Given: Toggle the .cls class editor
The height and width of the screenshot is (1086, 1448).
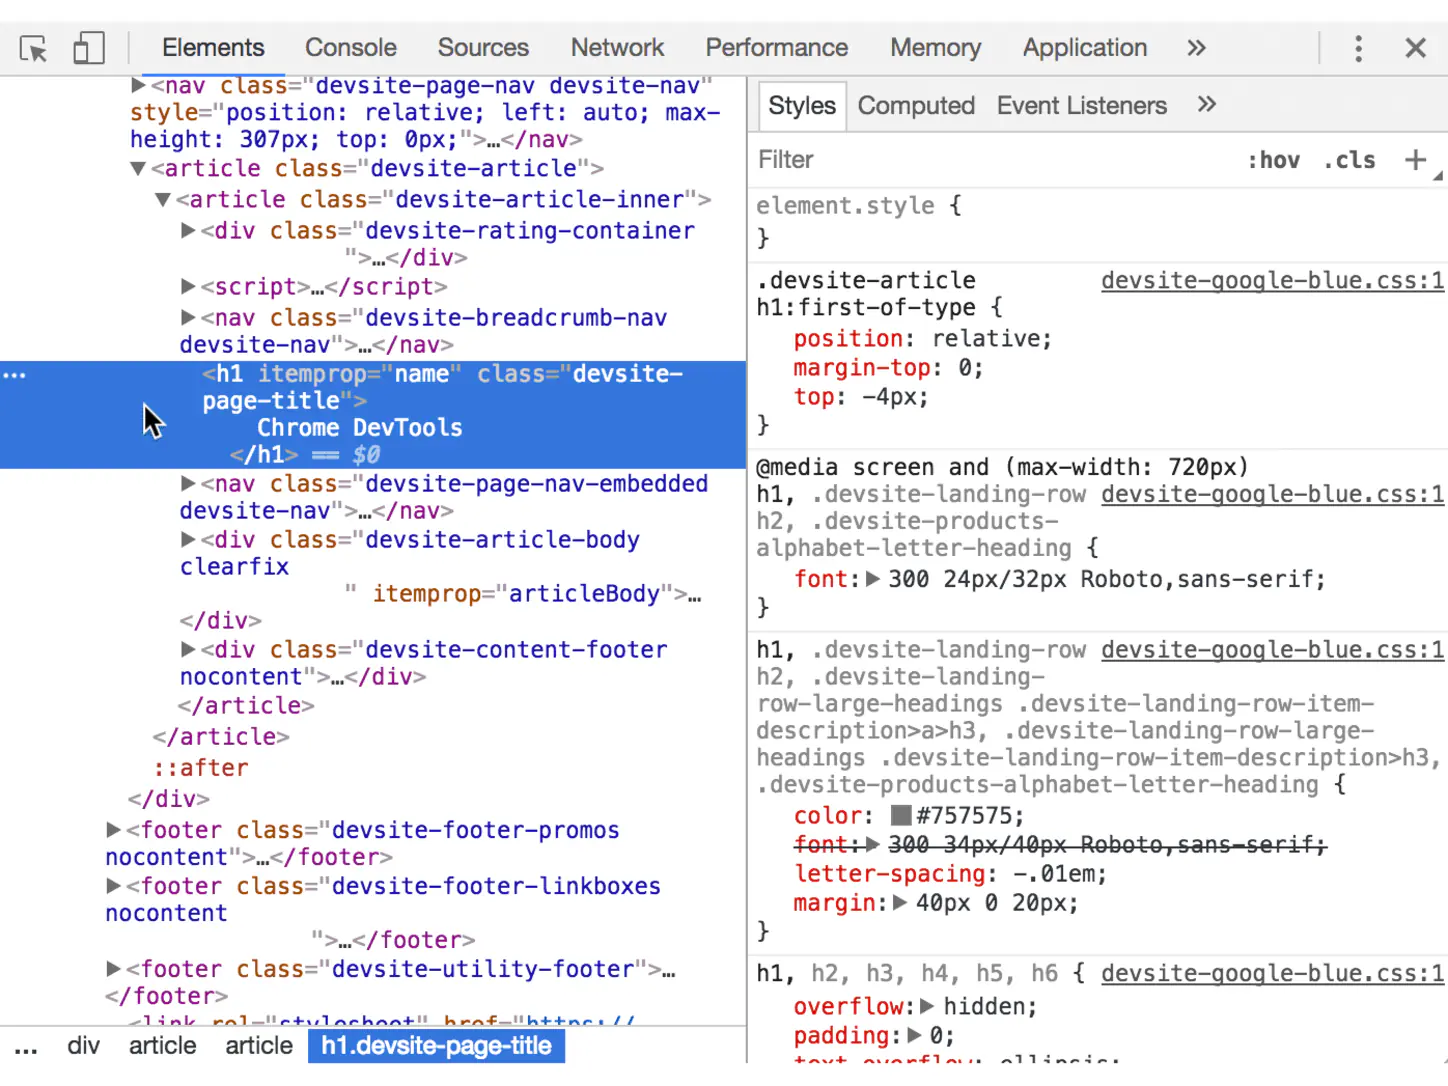Looking at the screenshot, I should (1349, 160).
